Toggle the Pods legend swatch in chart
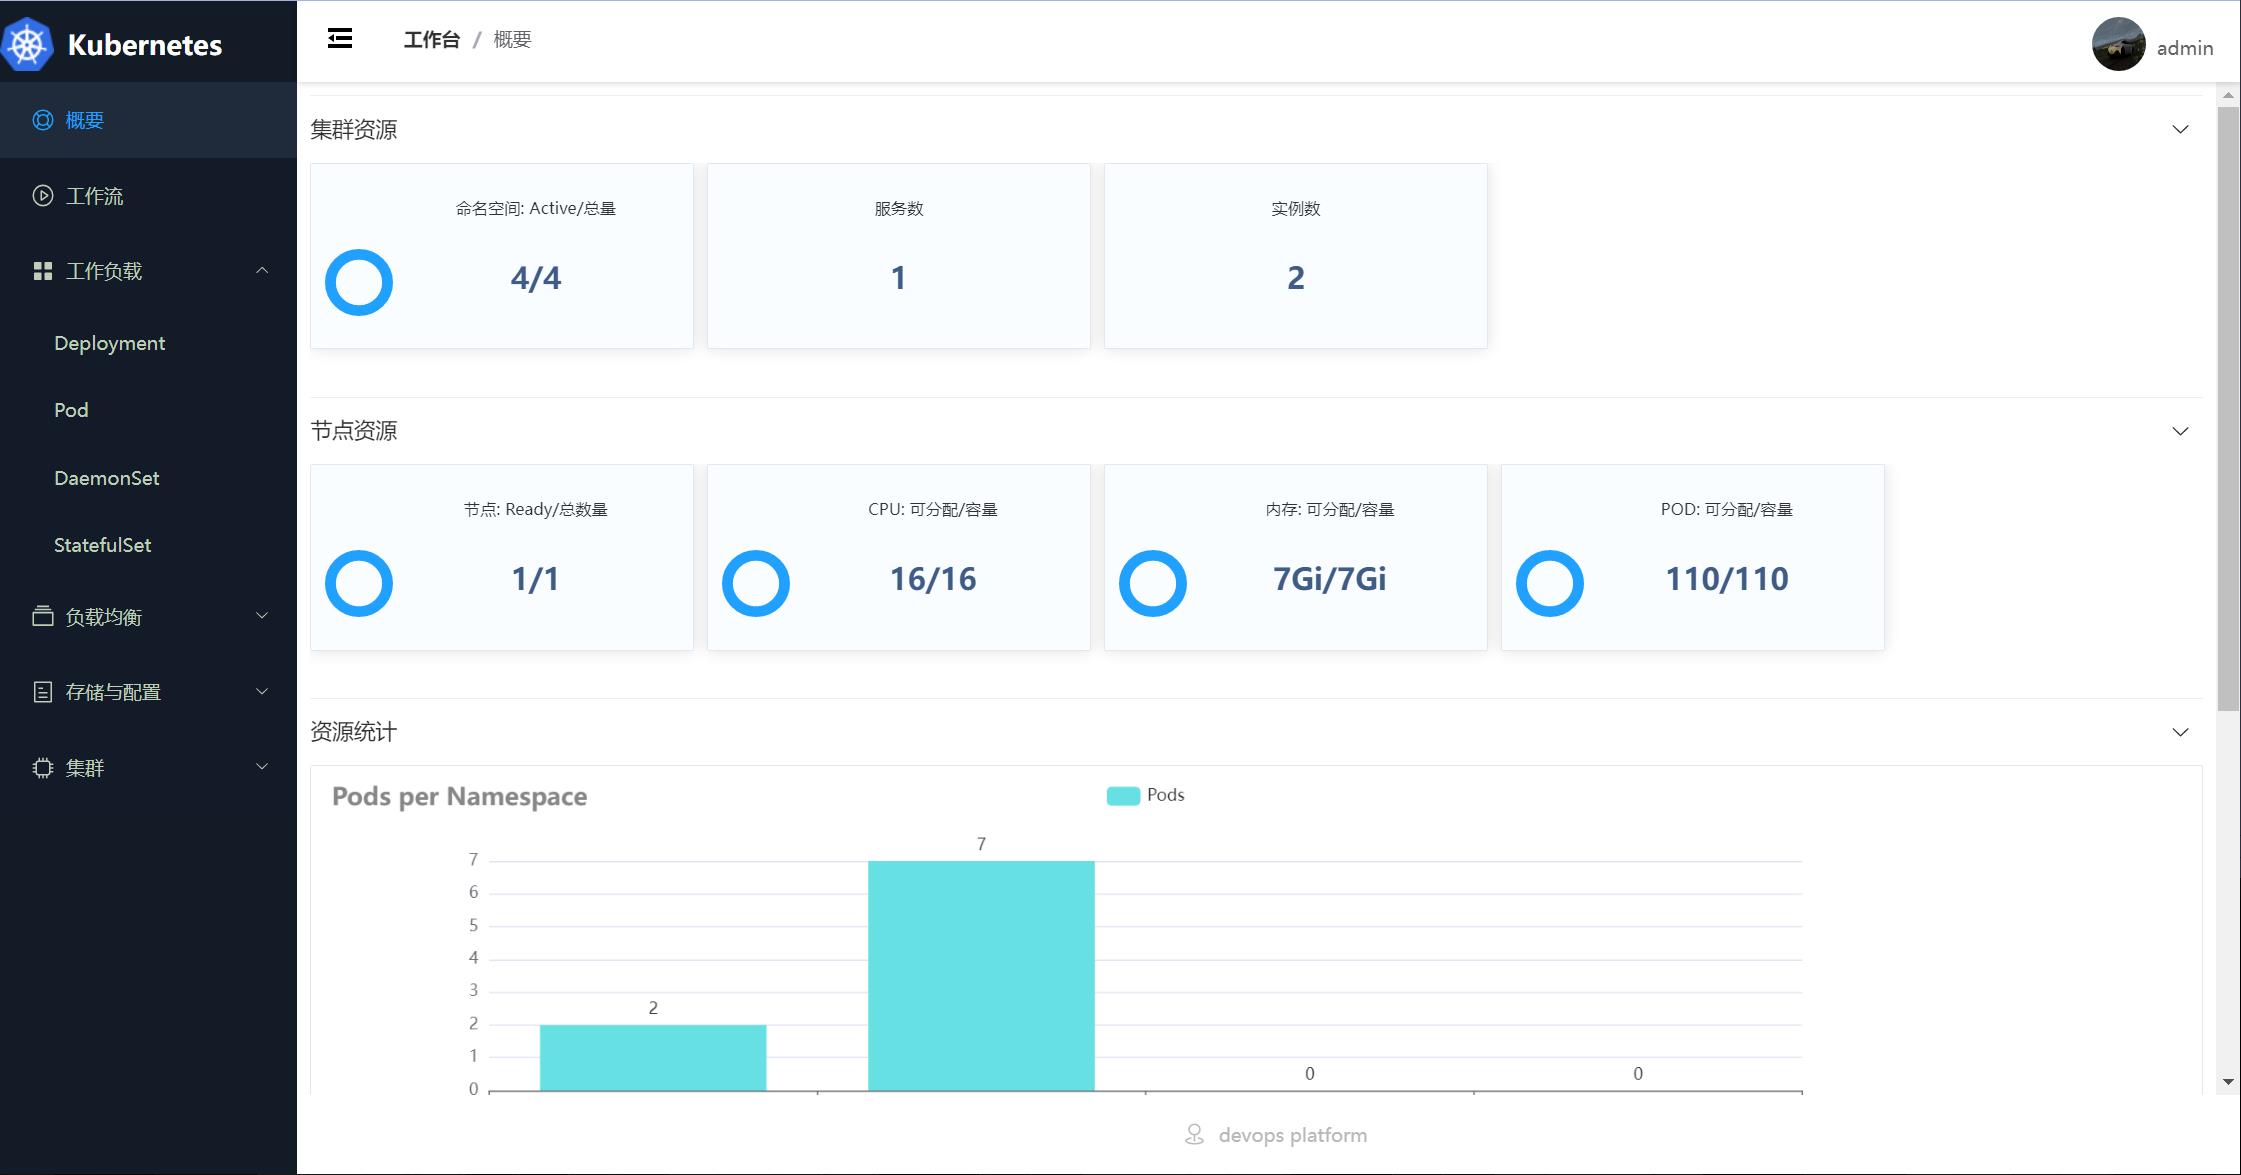 coord(1123,796)
